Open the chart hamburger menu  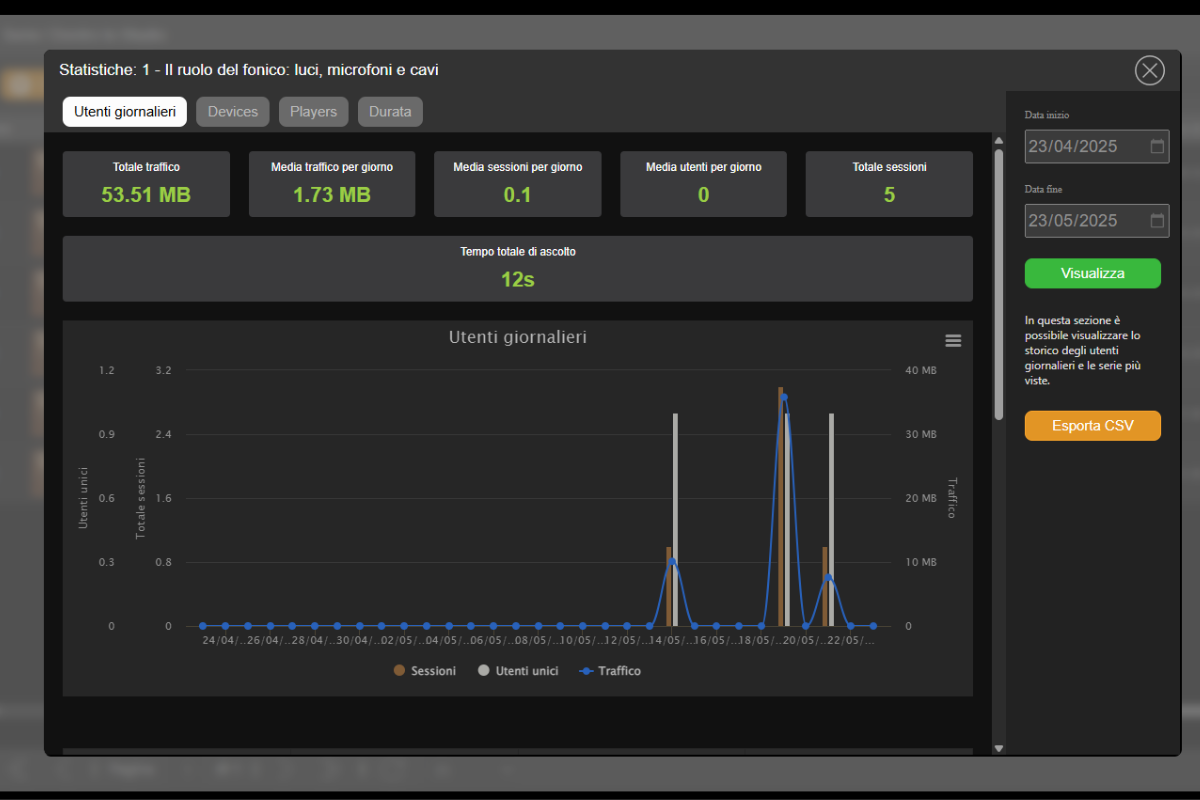953,341
